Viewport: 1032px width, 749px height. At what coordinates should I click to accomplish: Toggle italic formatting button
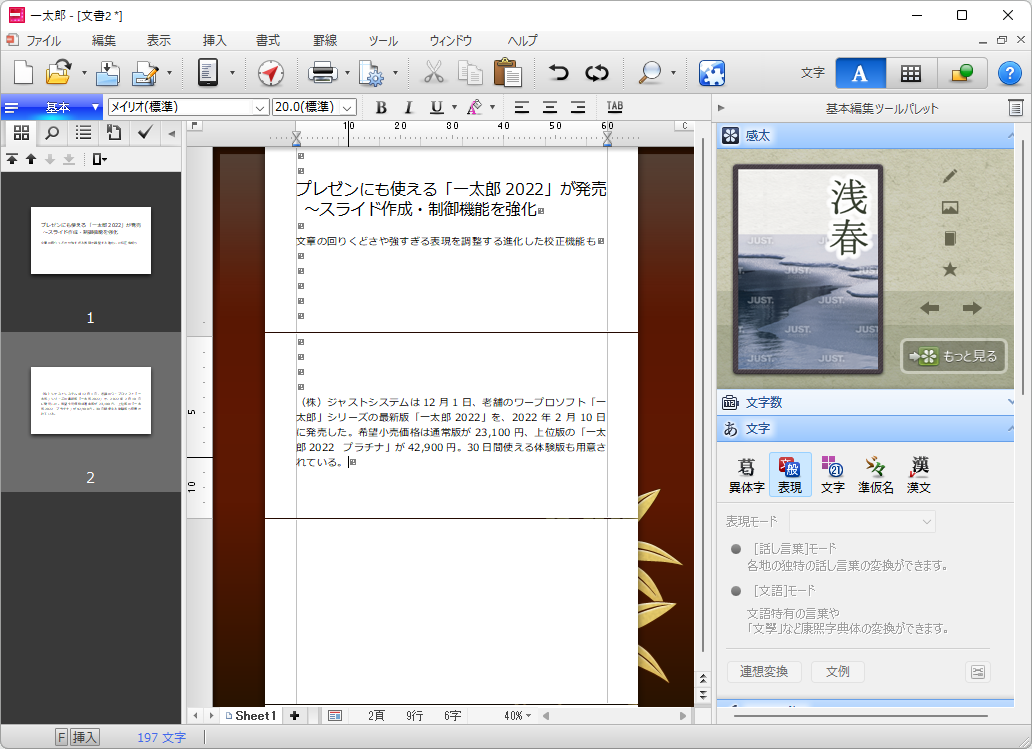408,107
